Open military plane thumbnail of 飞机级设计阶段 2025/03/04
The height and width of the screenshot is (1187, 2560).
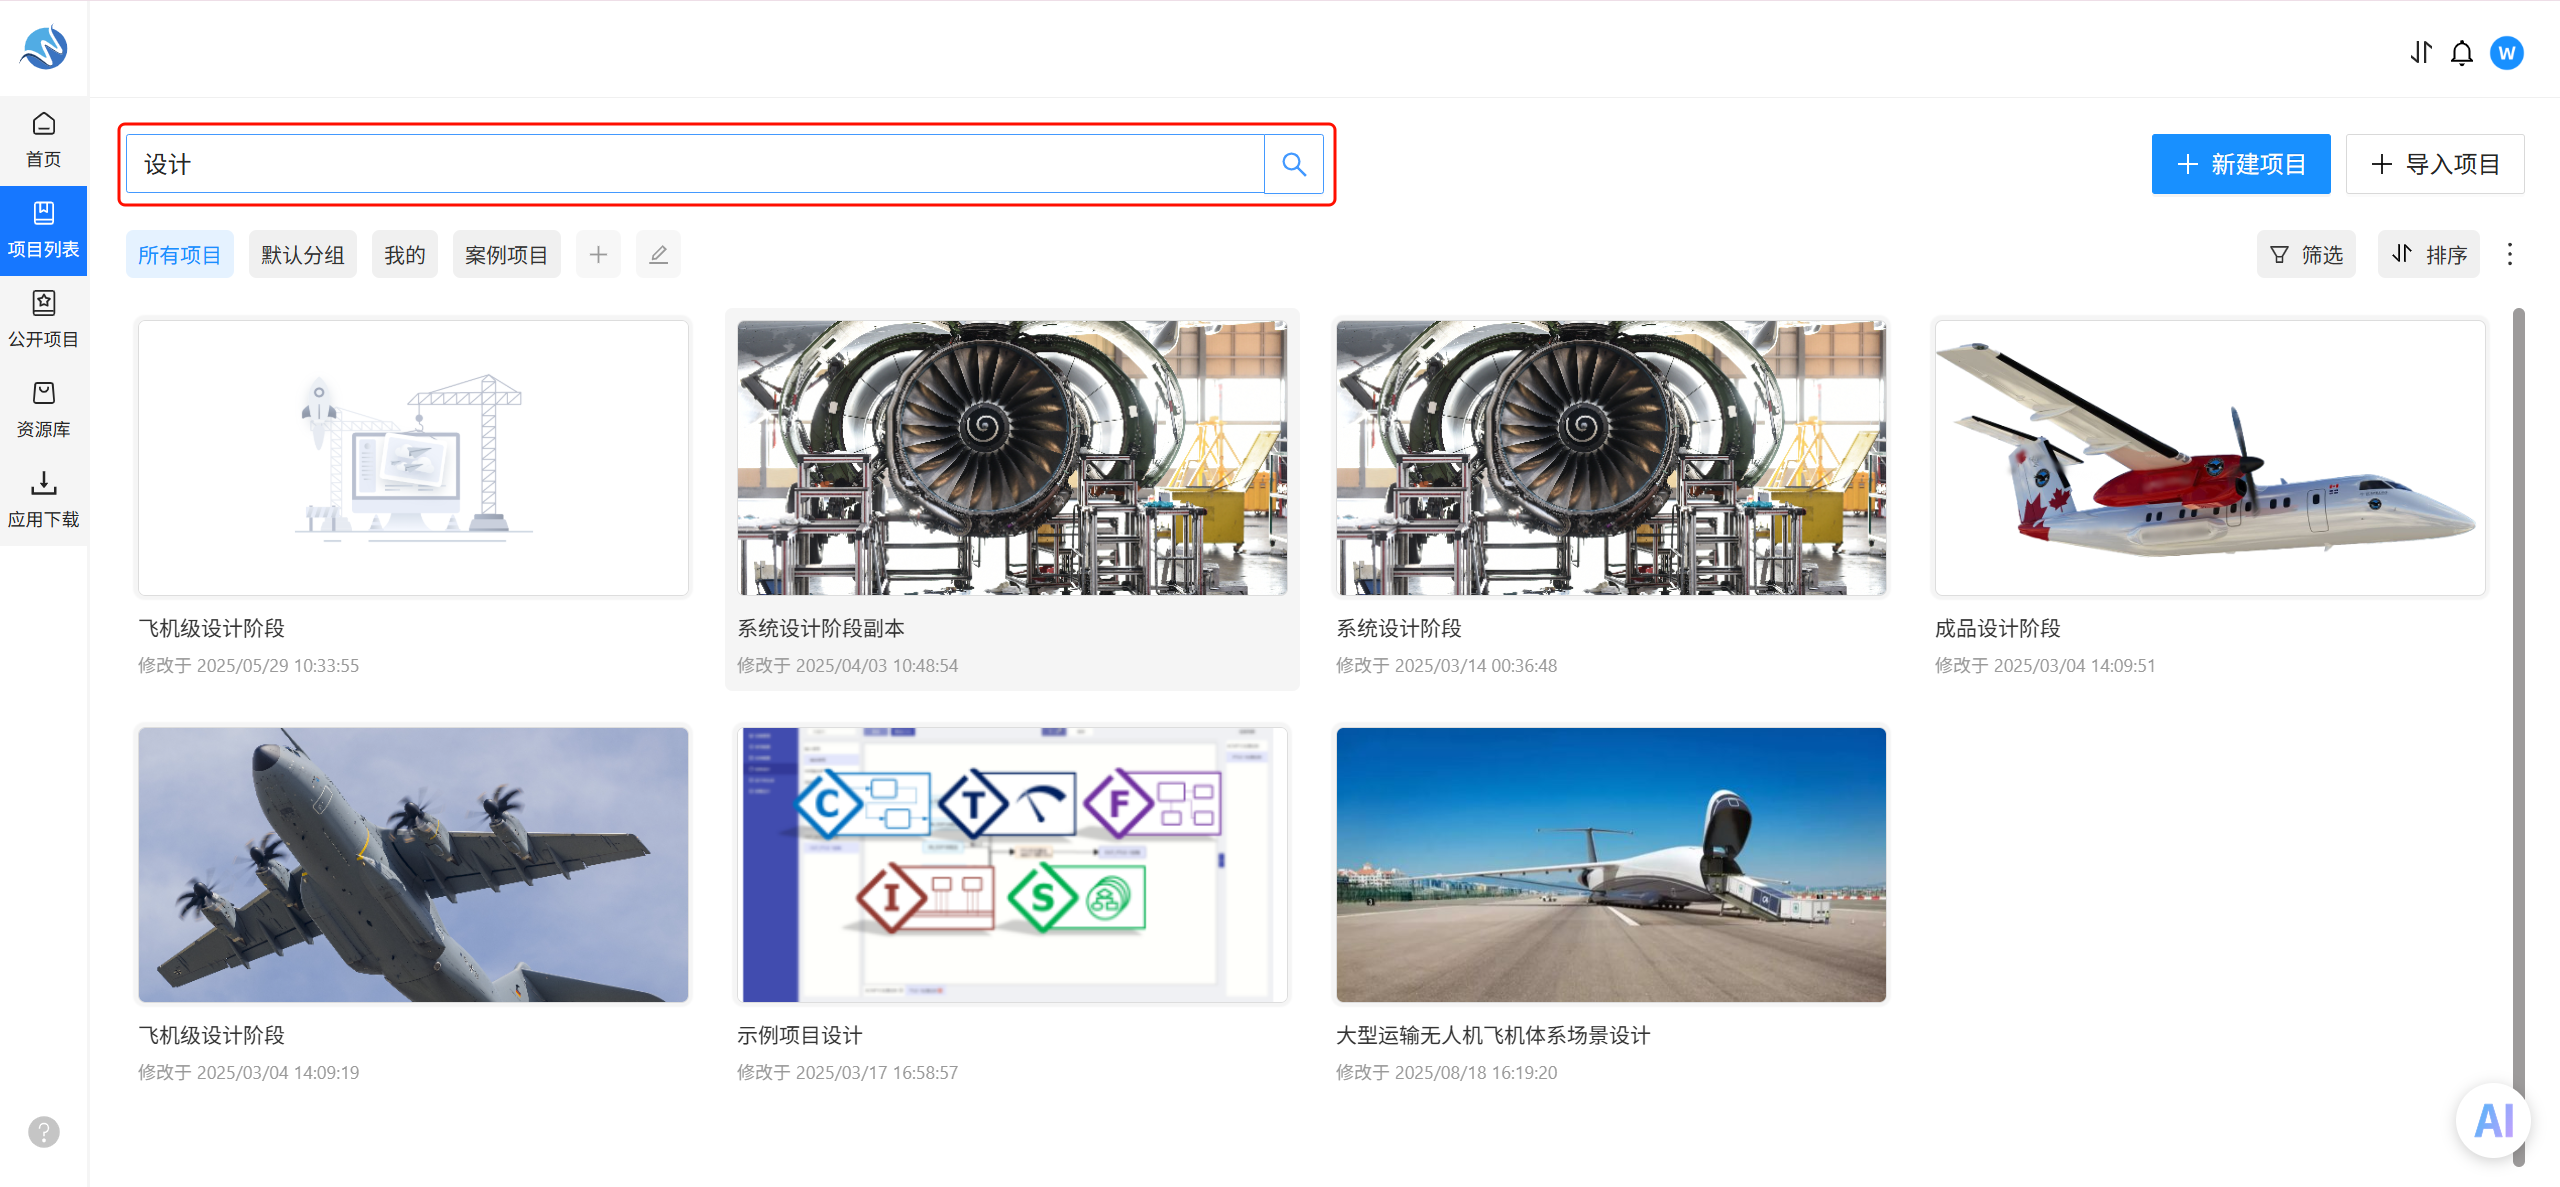click(x=413, y=865)
